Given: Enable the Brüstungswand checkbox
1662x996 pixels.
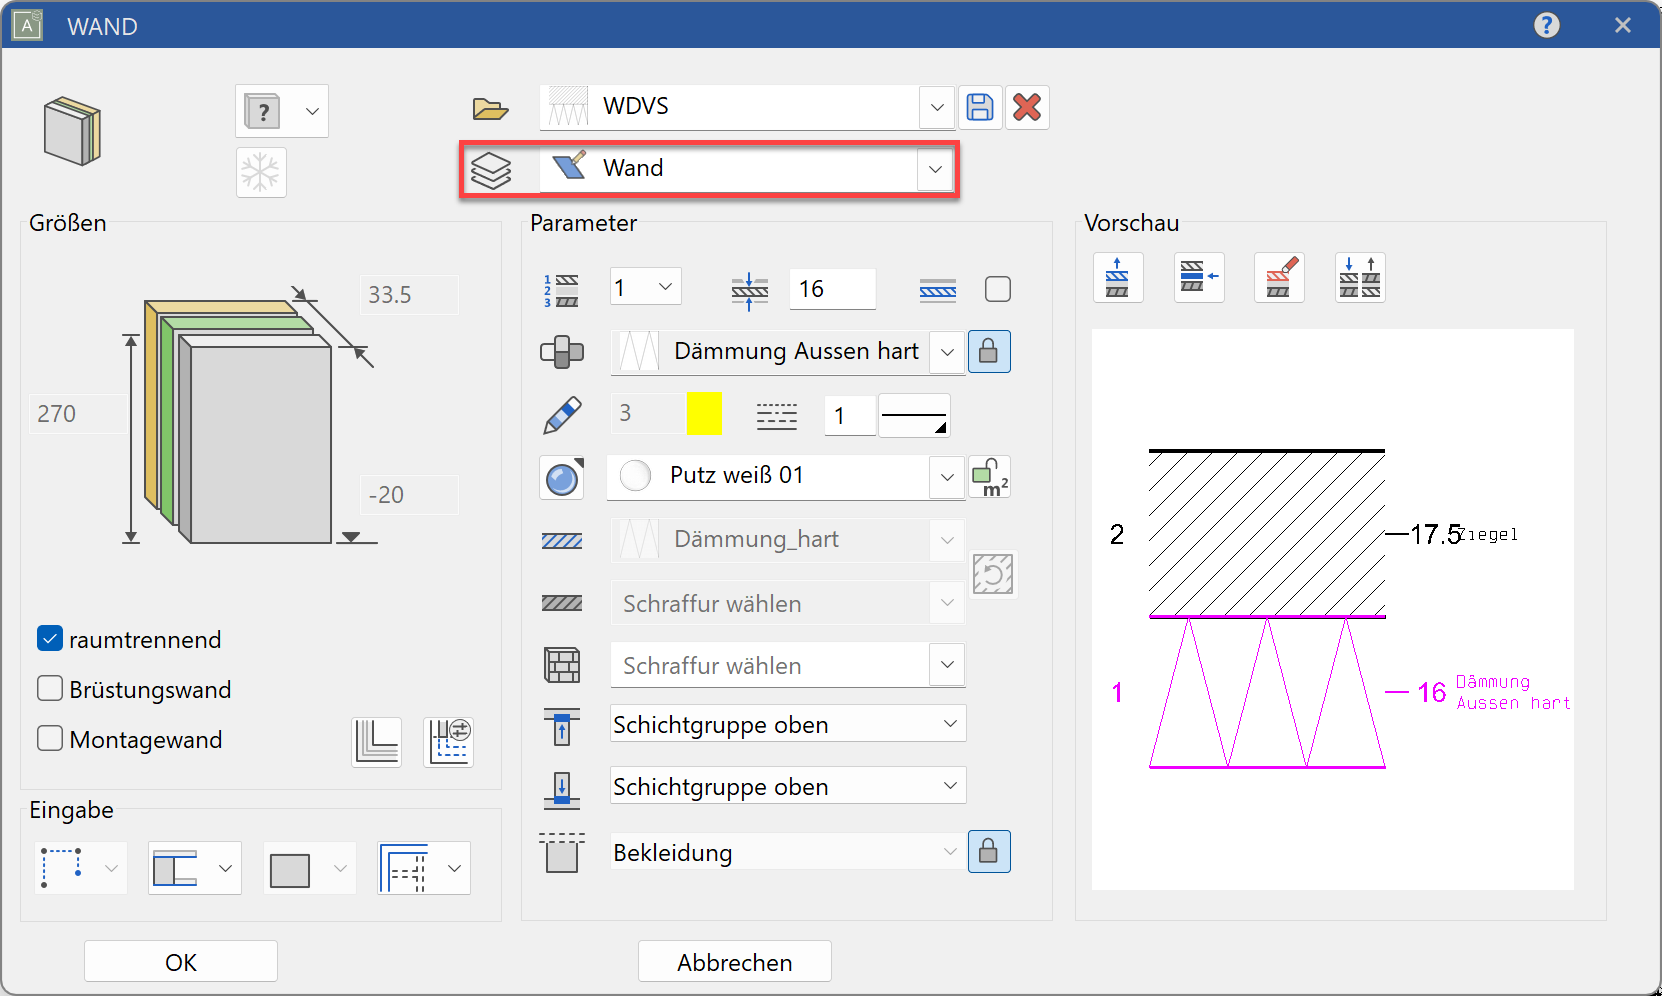Looking at the screenshot, I should (49, 688).
